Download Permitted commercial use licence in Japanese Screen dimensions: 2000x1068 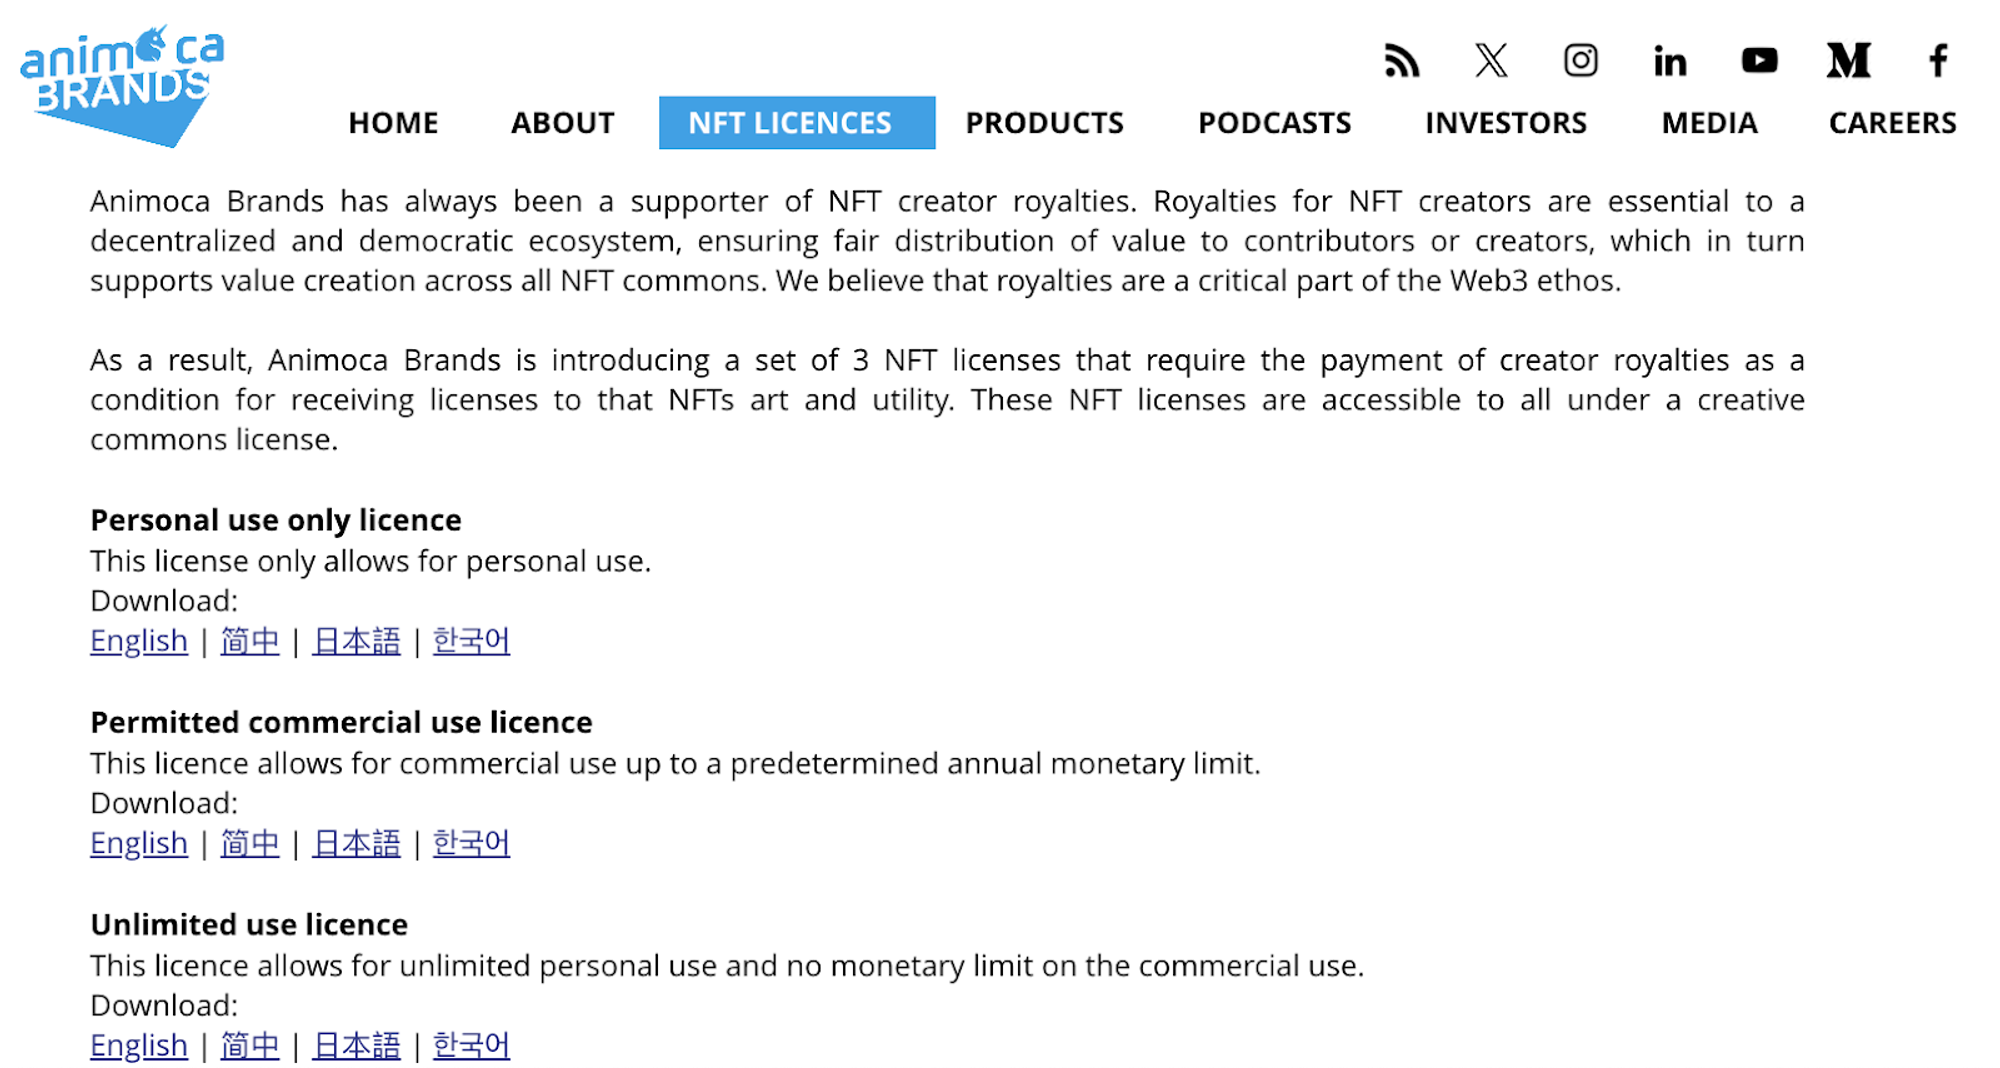(x=356, y=844)
